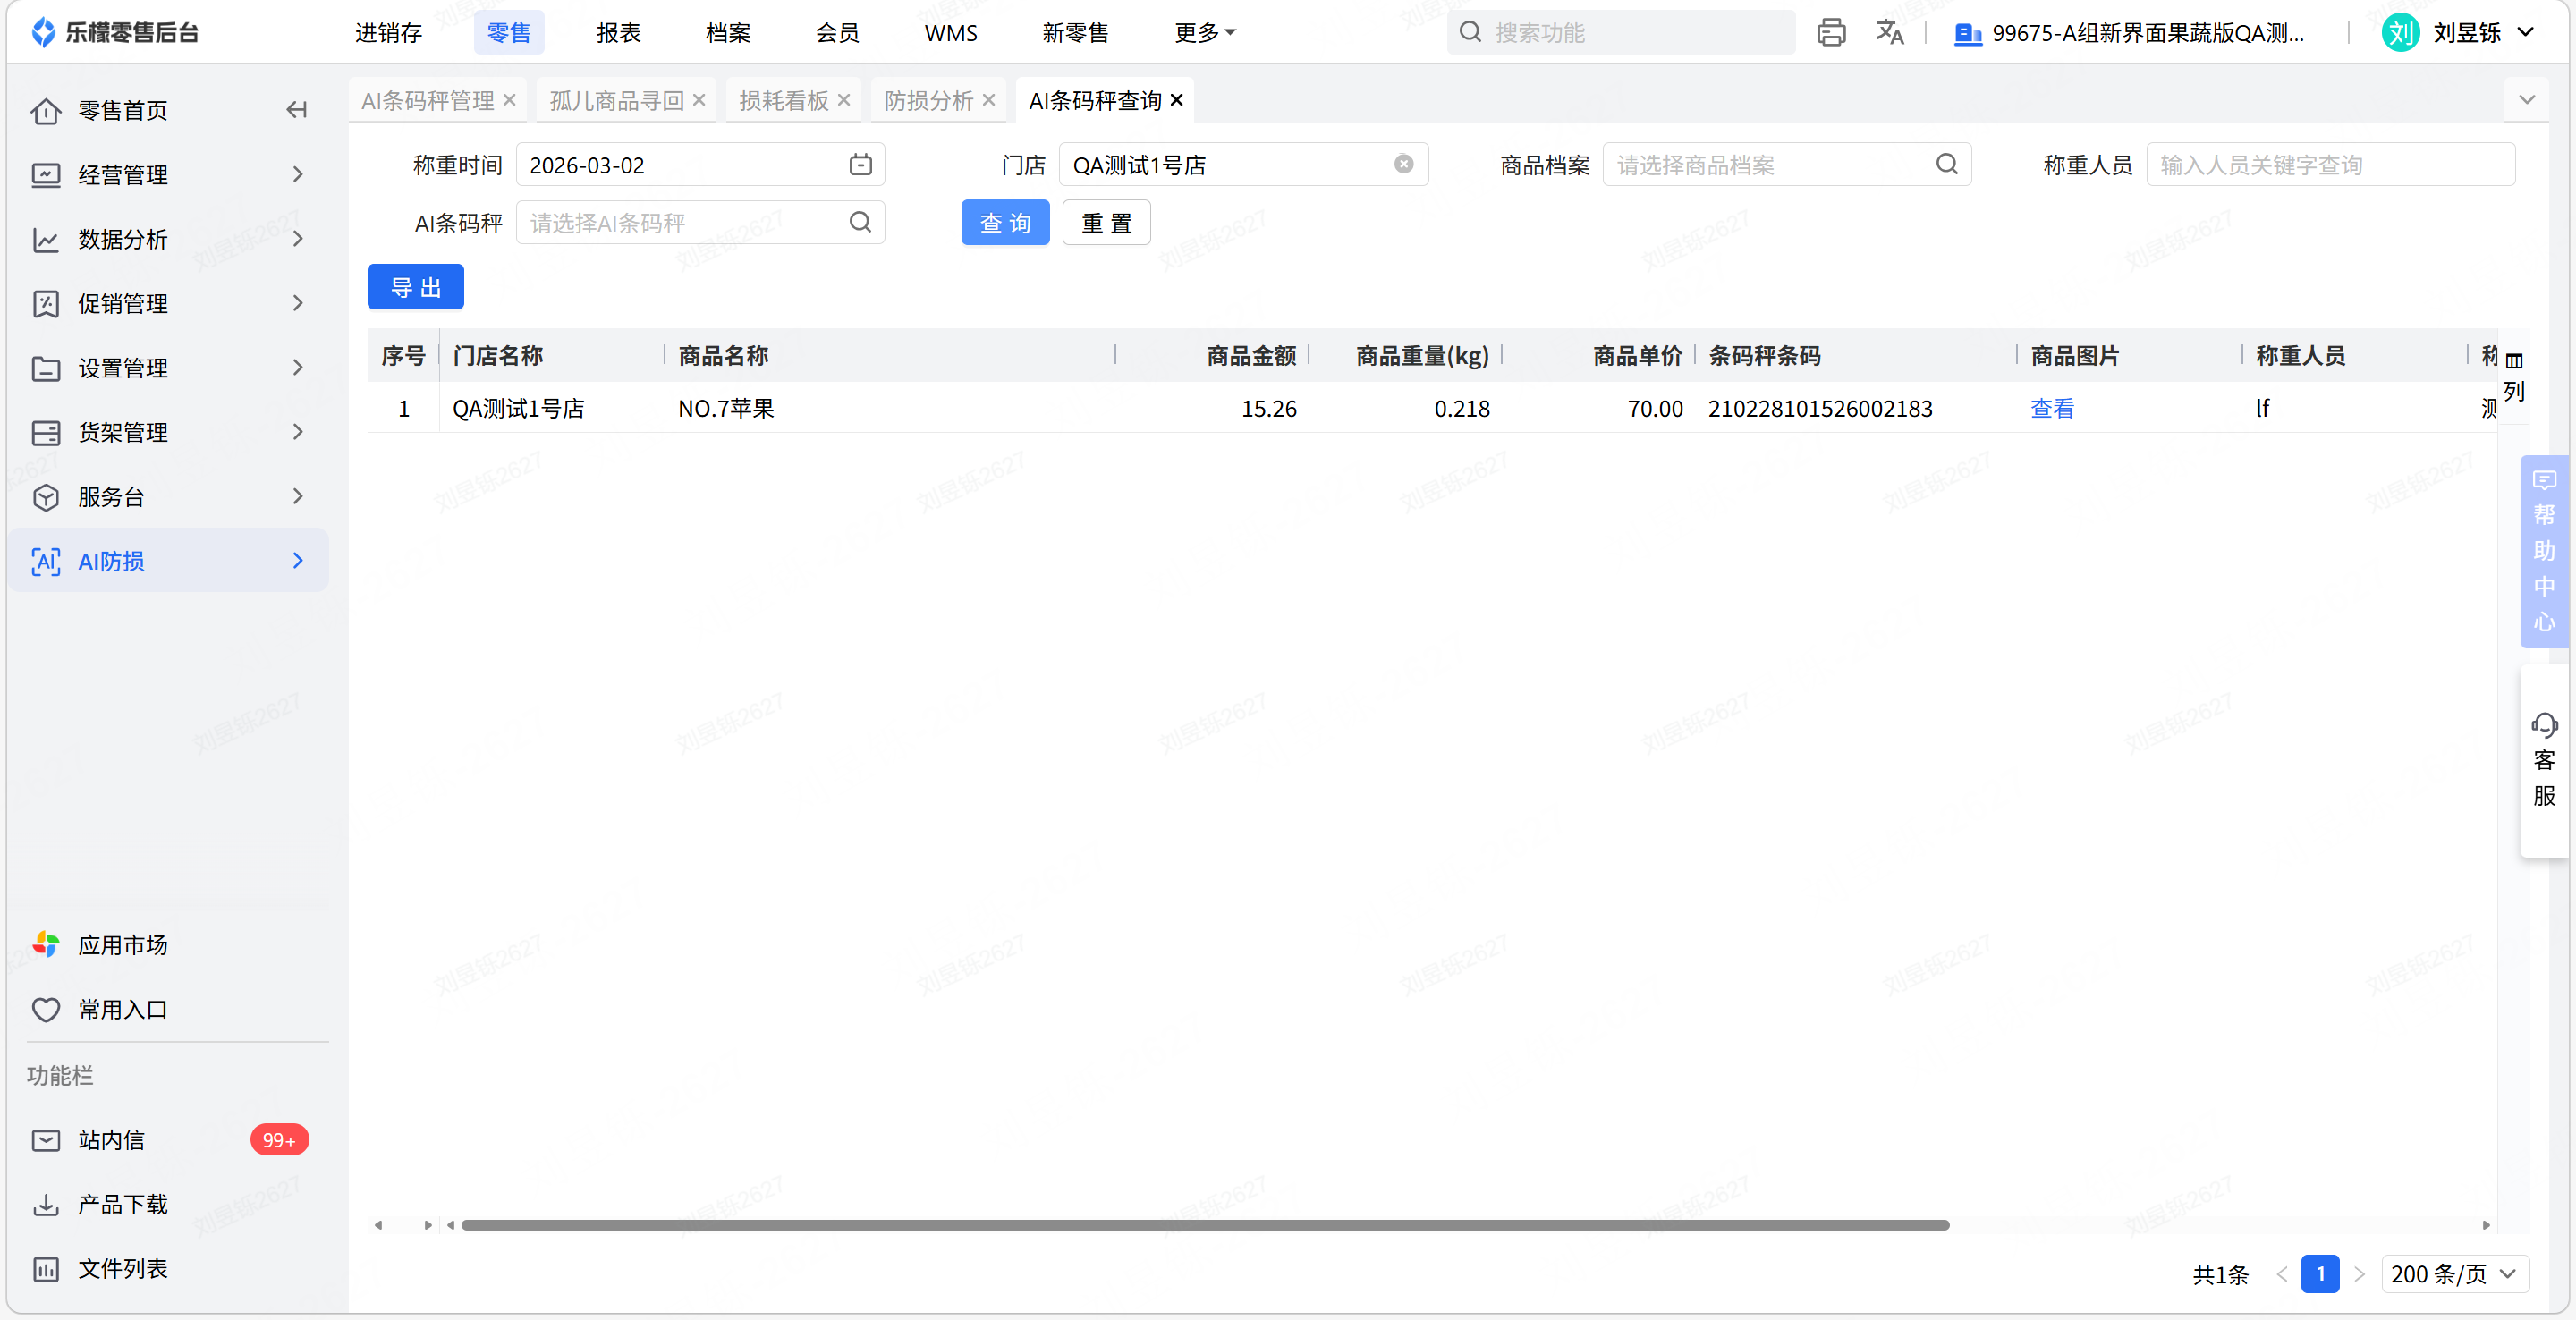Open calendar picker in 称重时间 field
Viewport: 2576px width, 1320px height.
860,165
